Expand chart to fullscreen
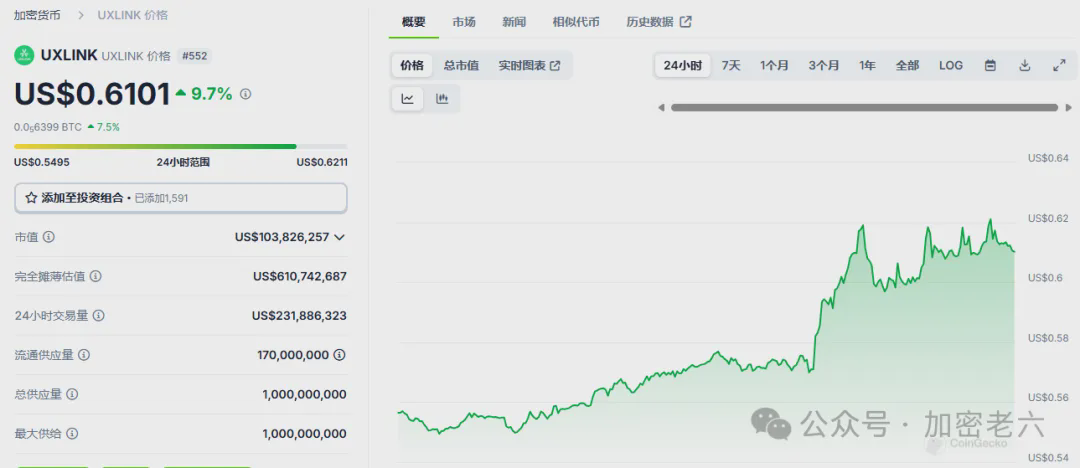 (1059, 65)
